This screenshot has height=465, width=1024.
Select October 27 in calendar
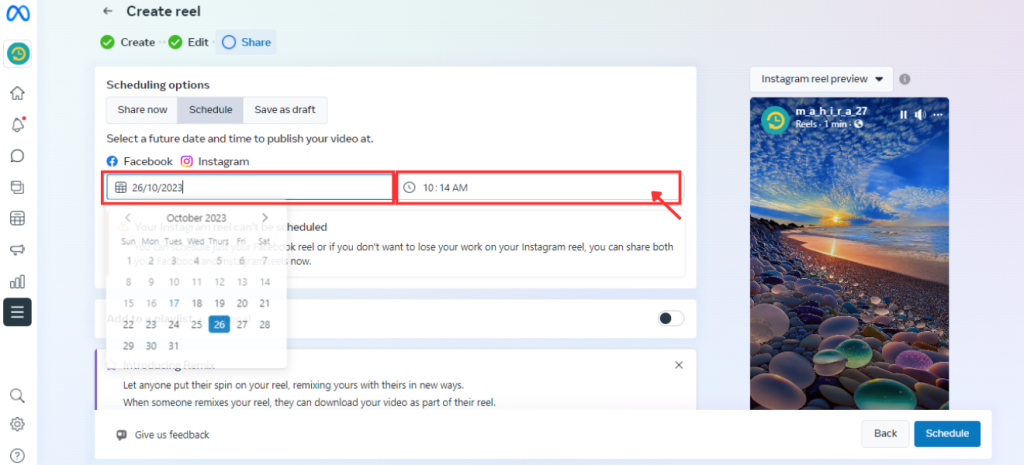[242, 325]
